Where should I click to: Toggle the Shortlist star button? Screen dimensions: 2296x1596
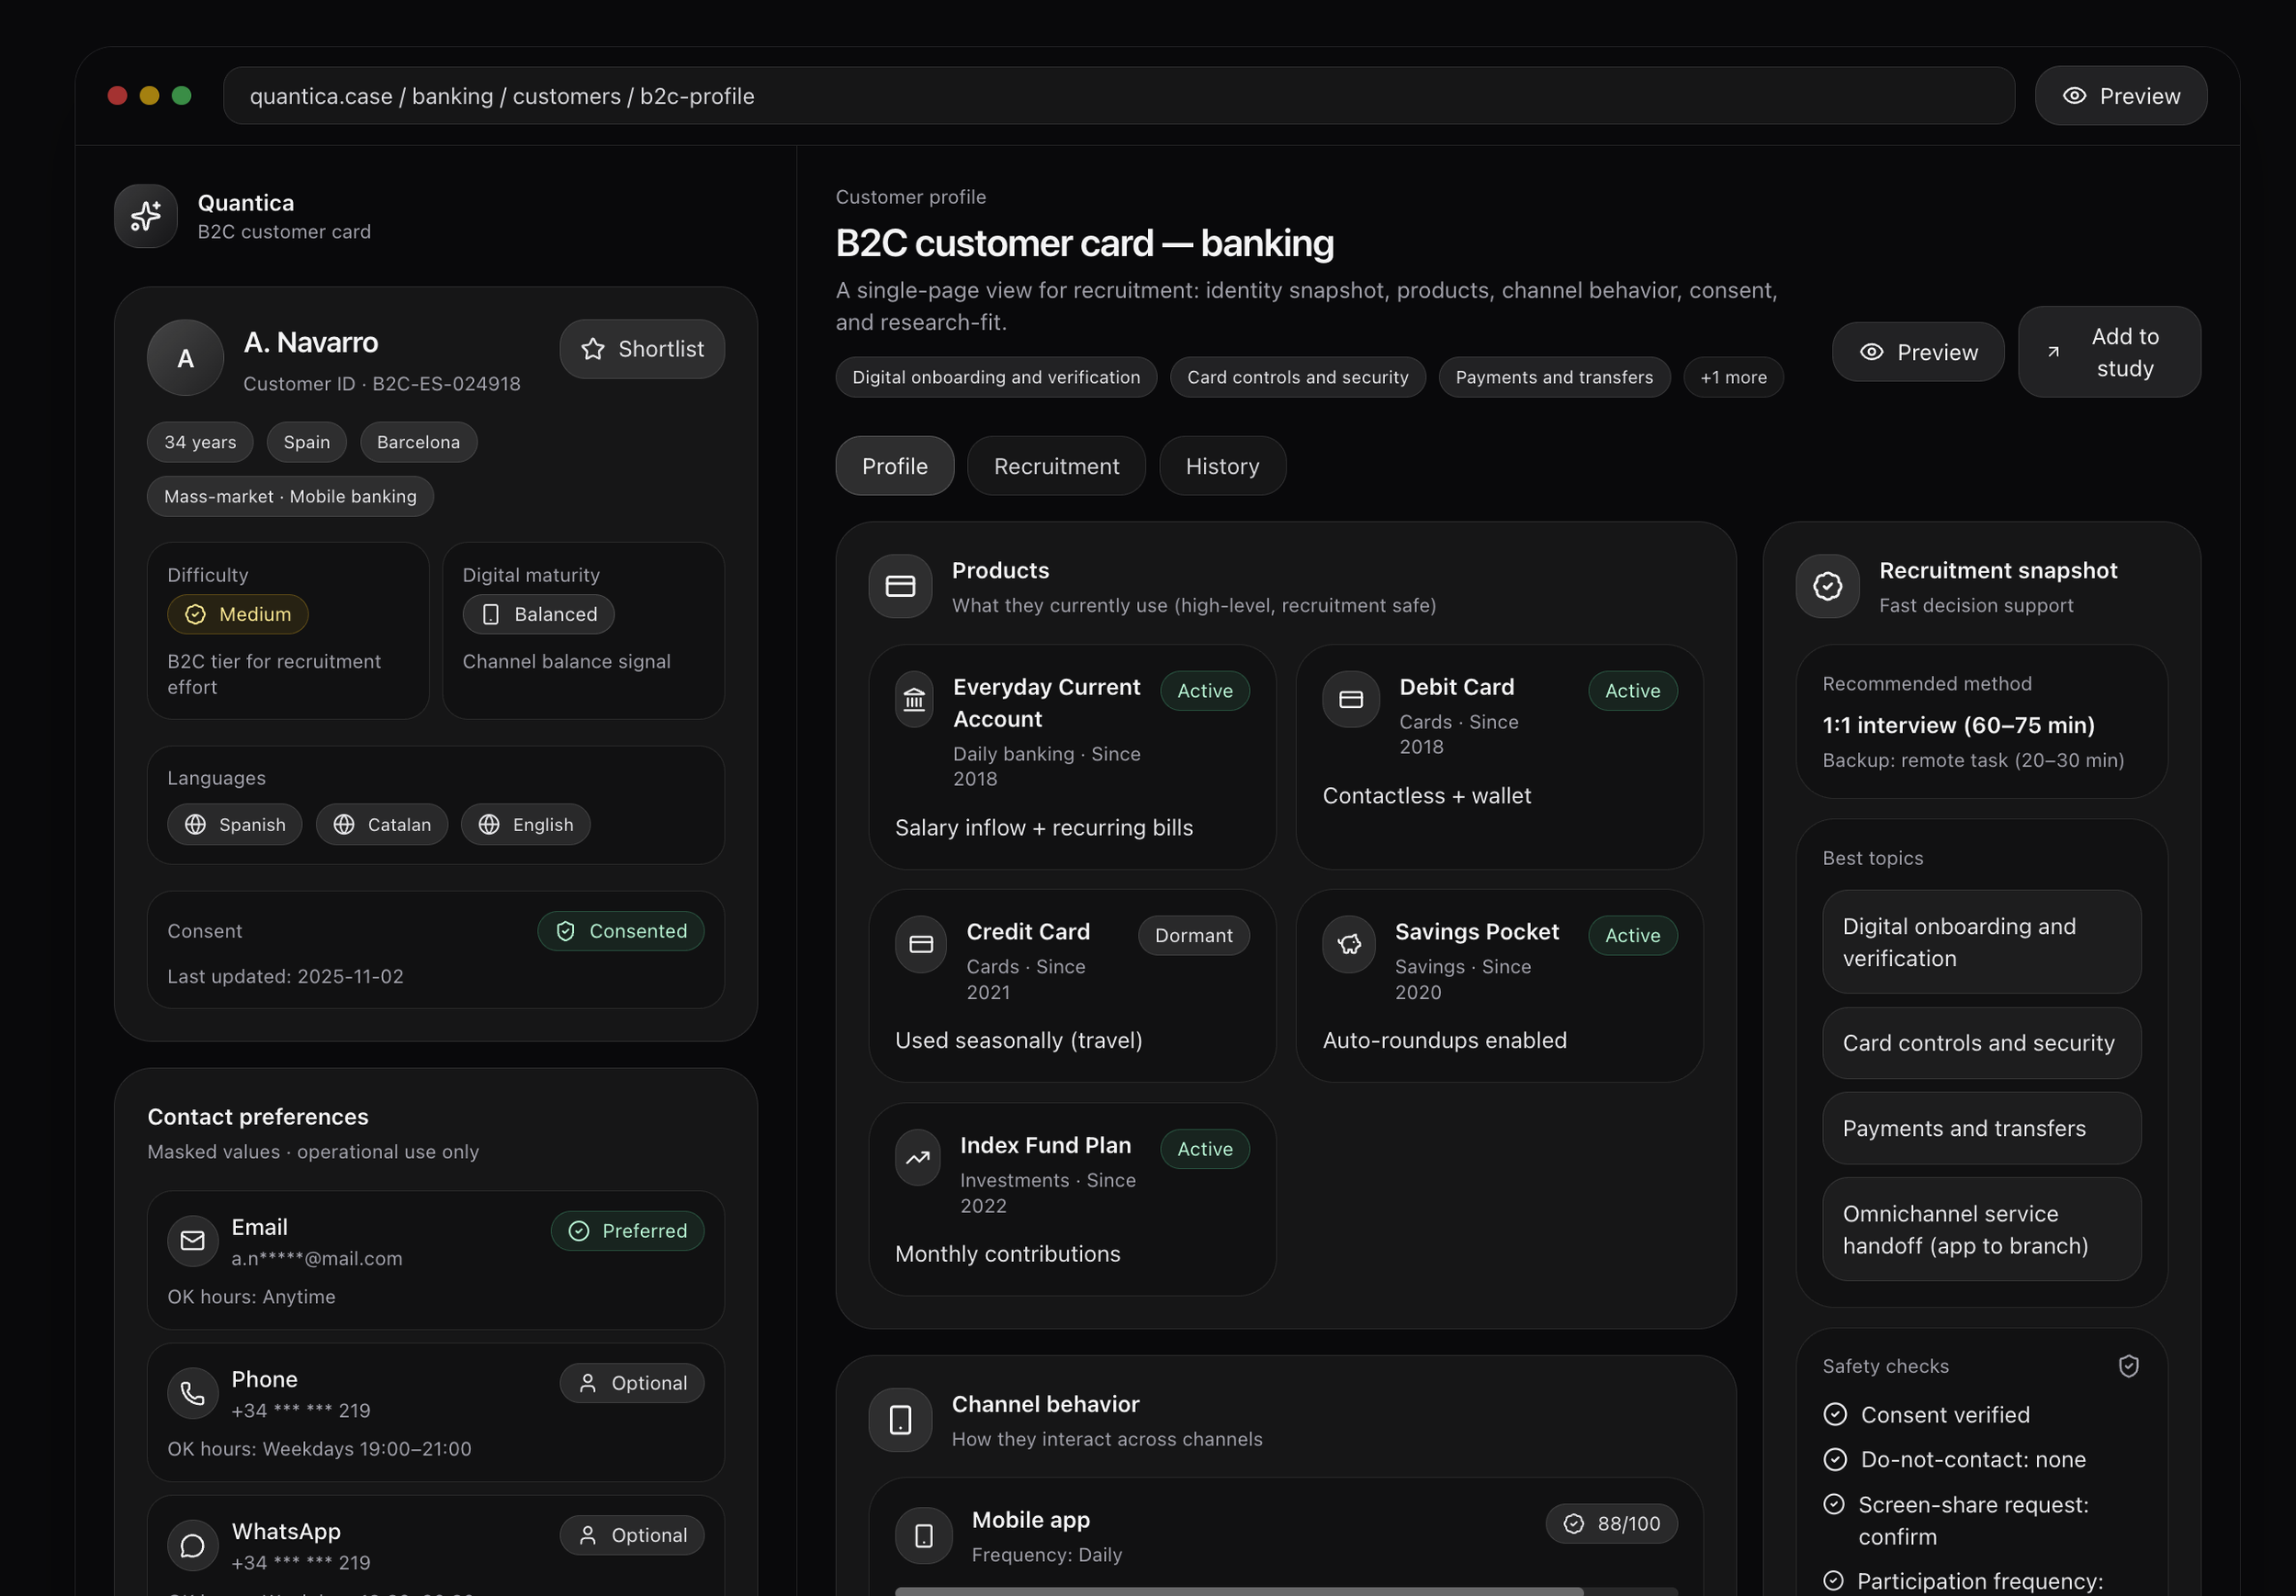642,349
